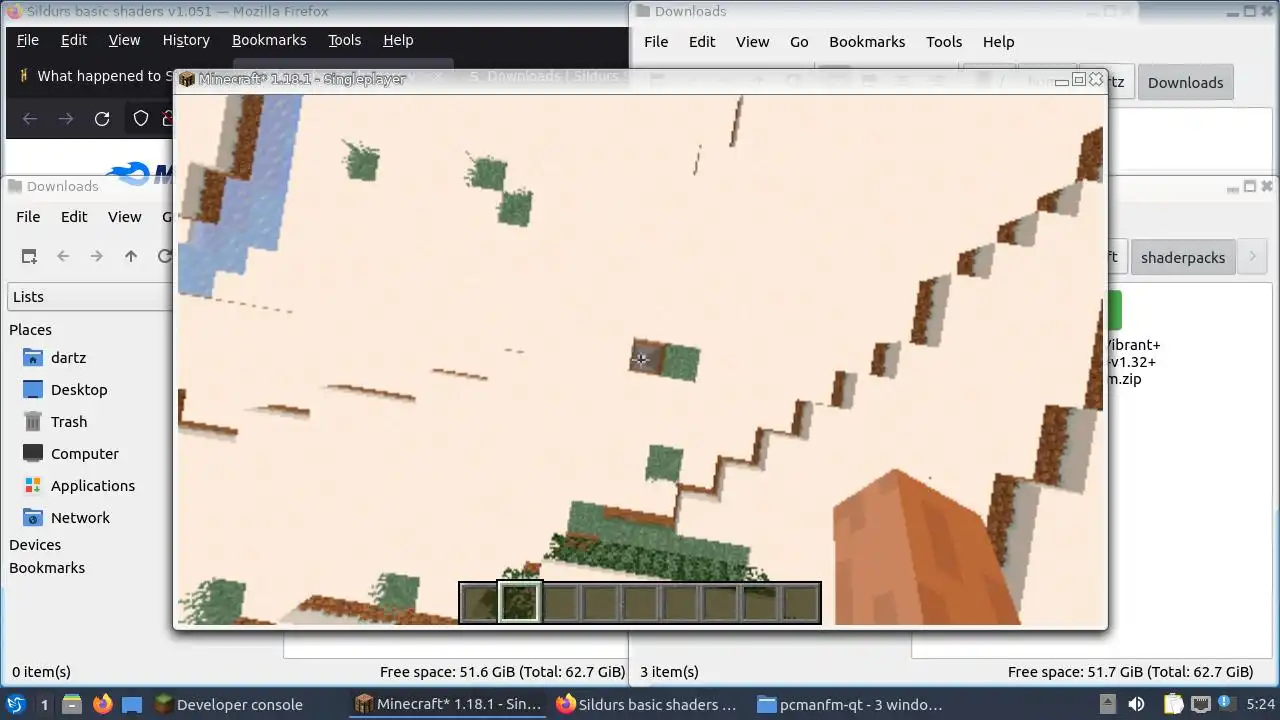Screen dimensions: 1280x720
Task: Go up one folder in left Downloads window
Action: [131, 256]
